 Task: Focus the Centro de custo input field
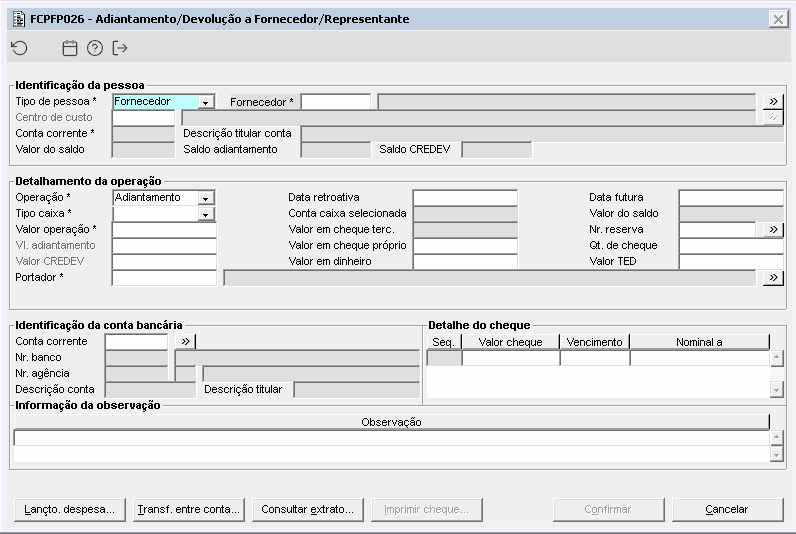(143, 118)
